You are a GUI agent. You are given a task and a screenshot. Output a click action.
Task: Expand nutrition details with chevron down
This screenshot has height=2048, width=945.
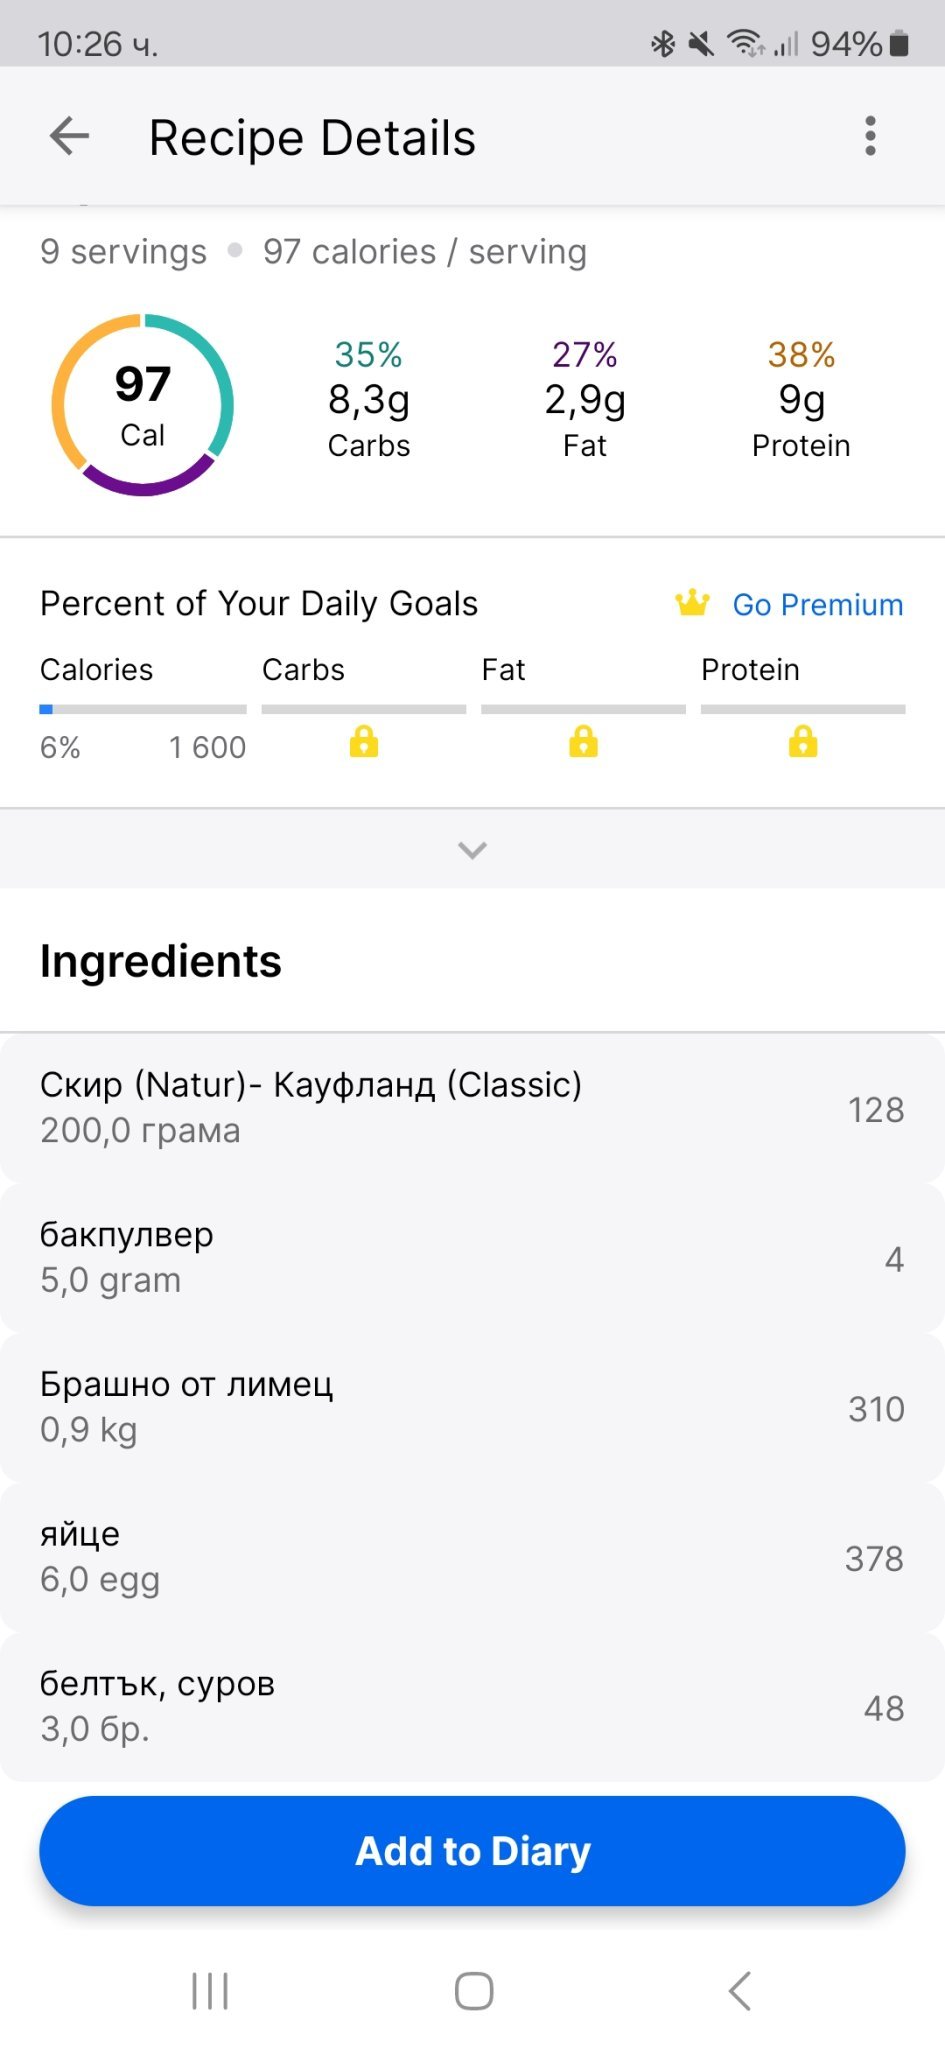(x=472, y=850)
